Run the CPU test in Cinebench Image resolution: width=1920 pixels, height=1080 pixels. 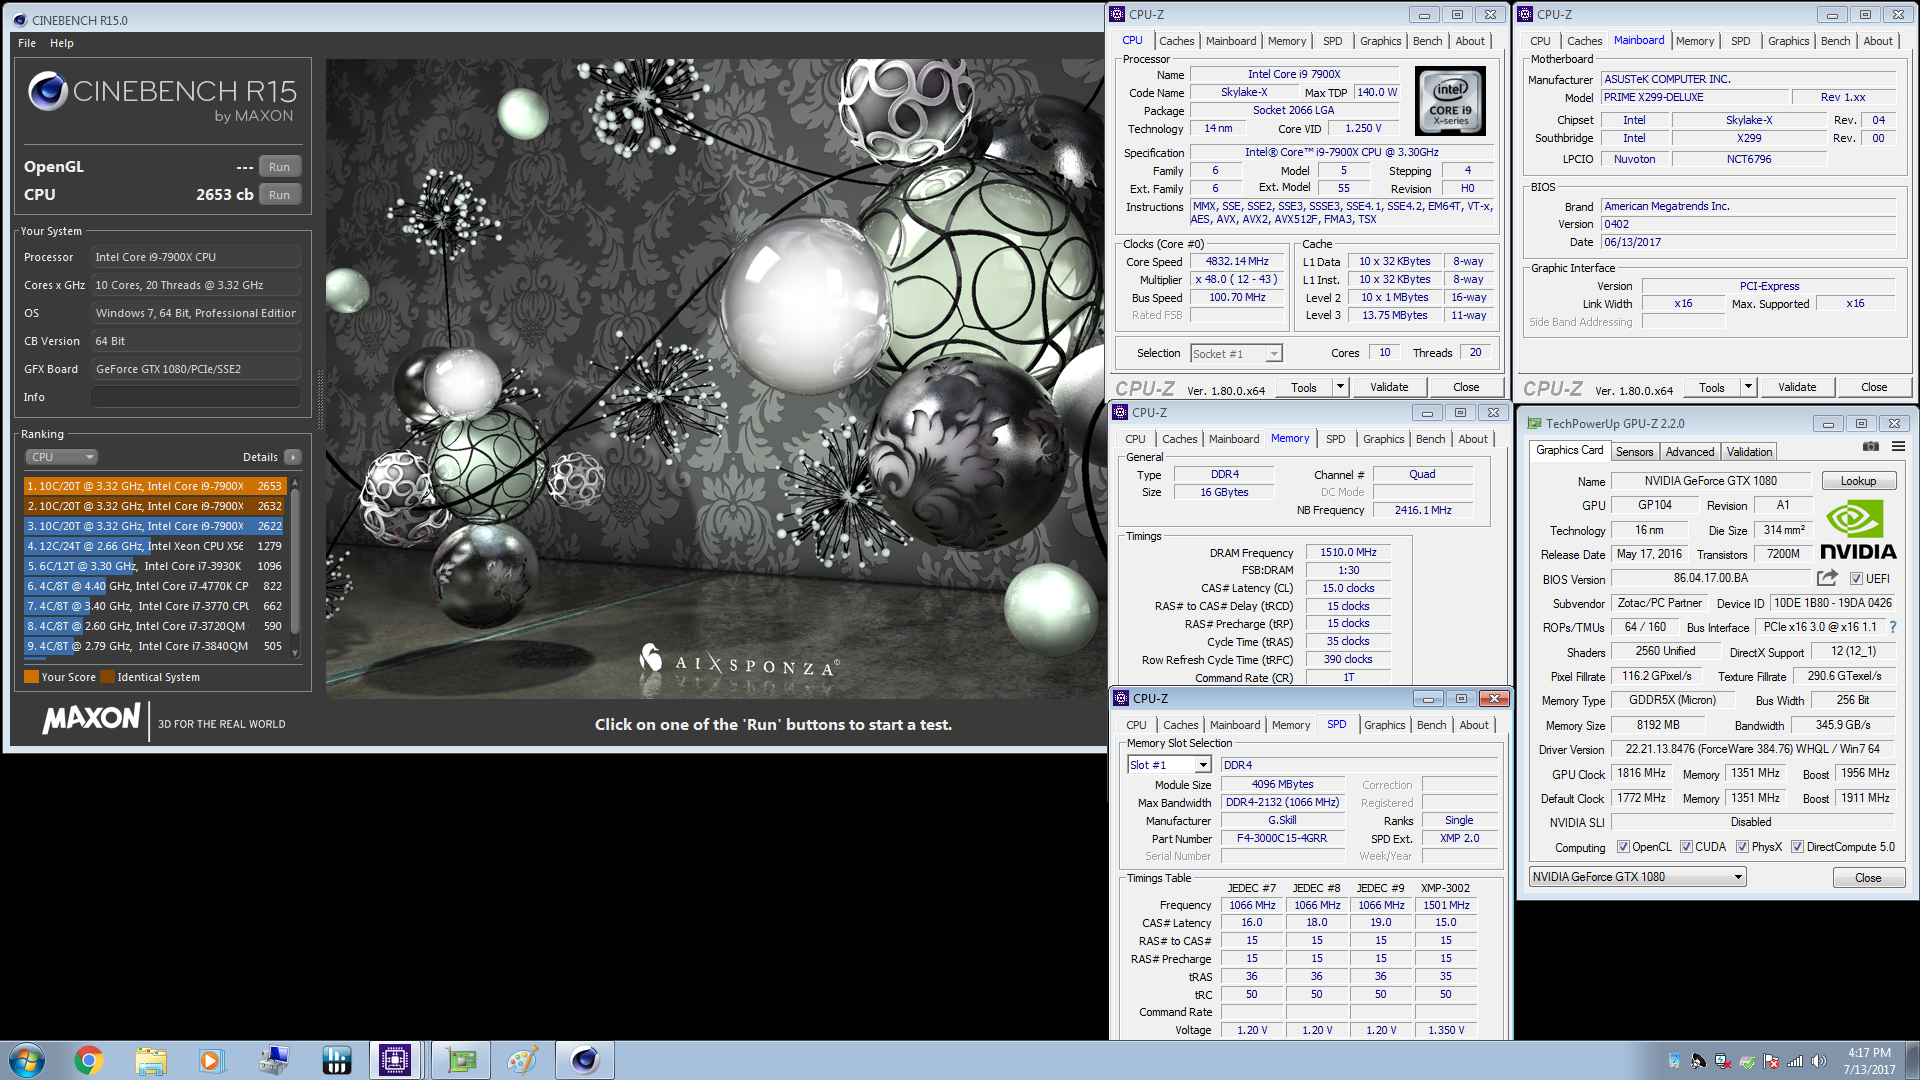pos(279,195)
